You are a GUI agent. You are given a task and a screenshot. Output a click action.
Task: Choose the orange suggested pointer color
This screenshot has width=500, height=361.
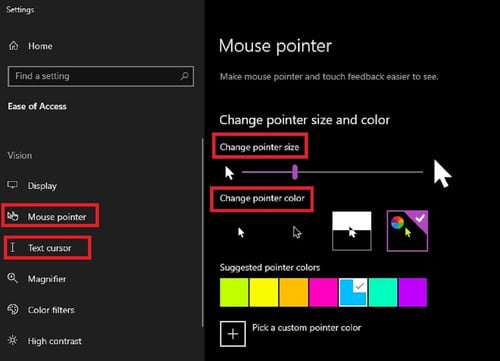[x=294, y=292]
